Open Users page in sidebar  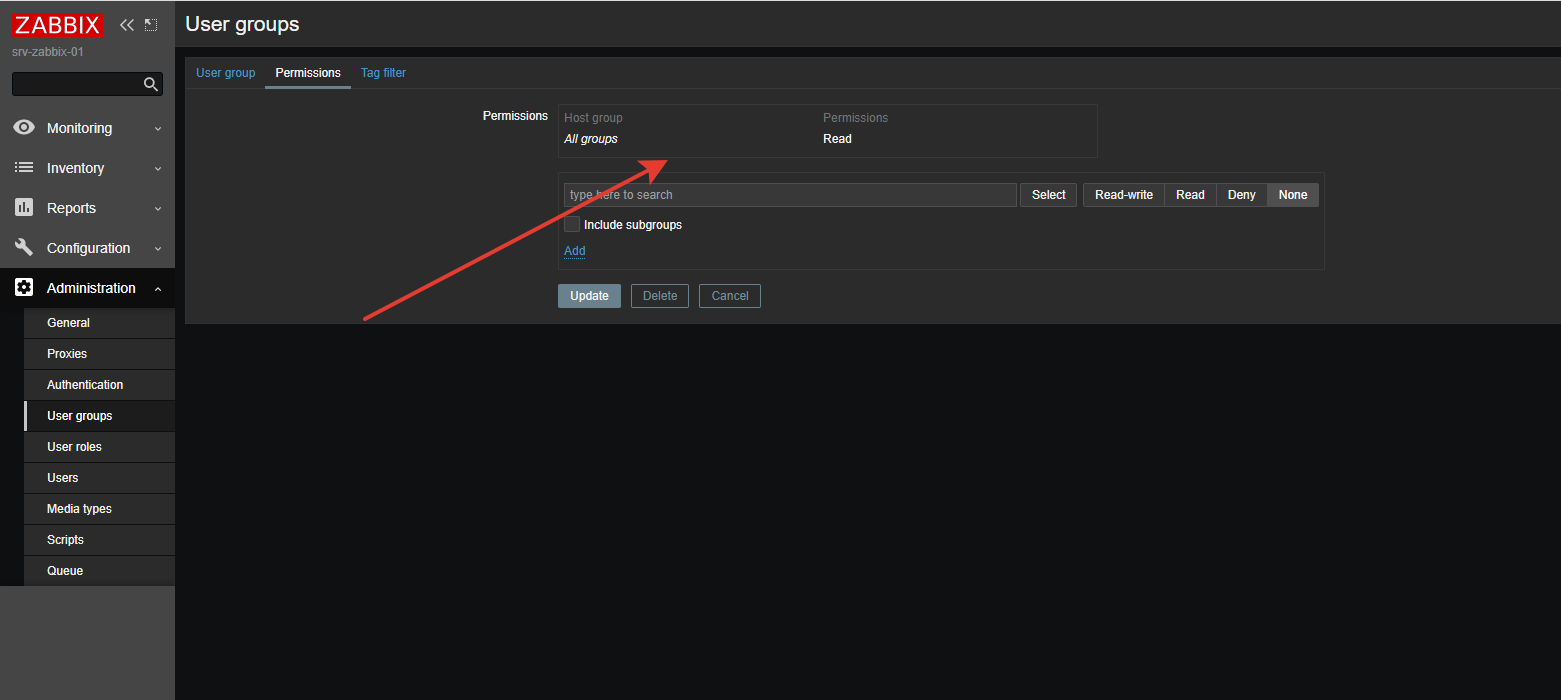[99, 478]
